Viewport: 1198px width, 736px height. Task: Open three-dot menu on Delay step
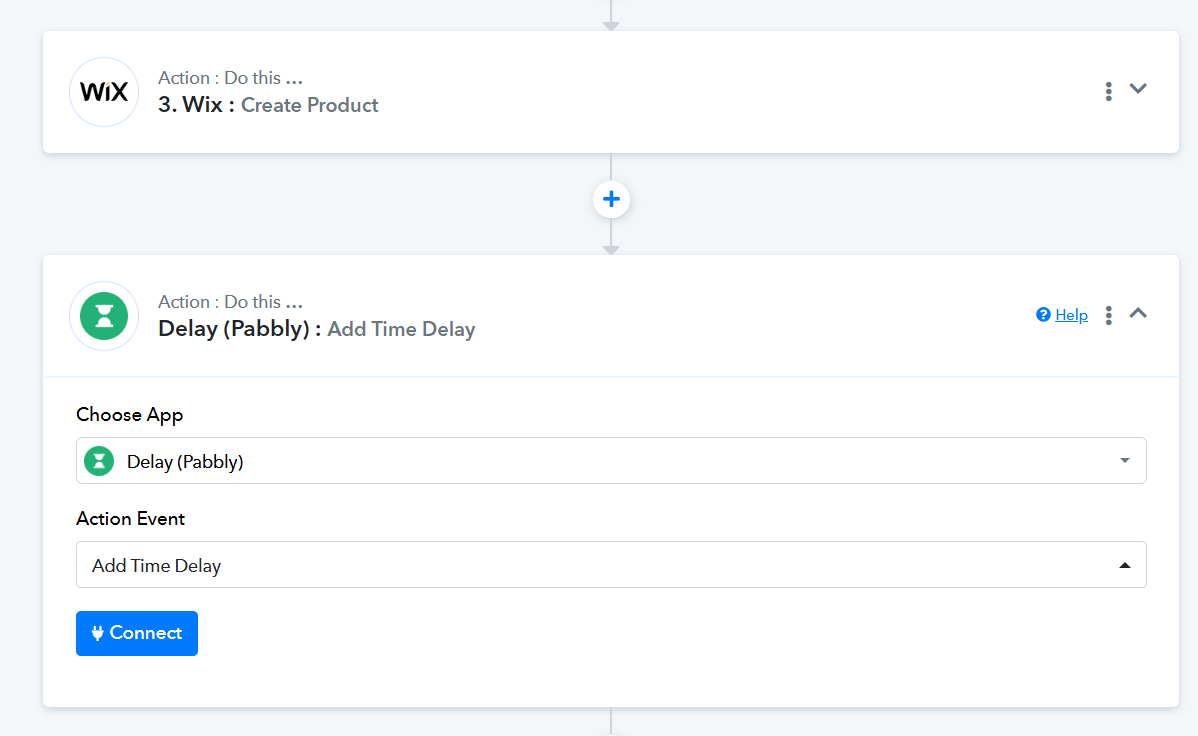[1108, 315]
